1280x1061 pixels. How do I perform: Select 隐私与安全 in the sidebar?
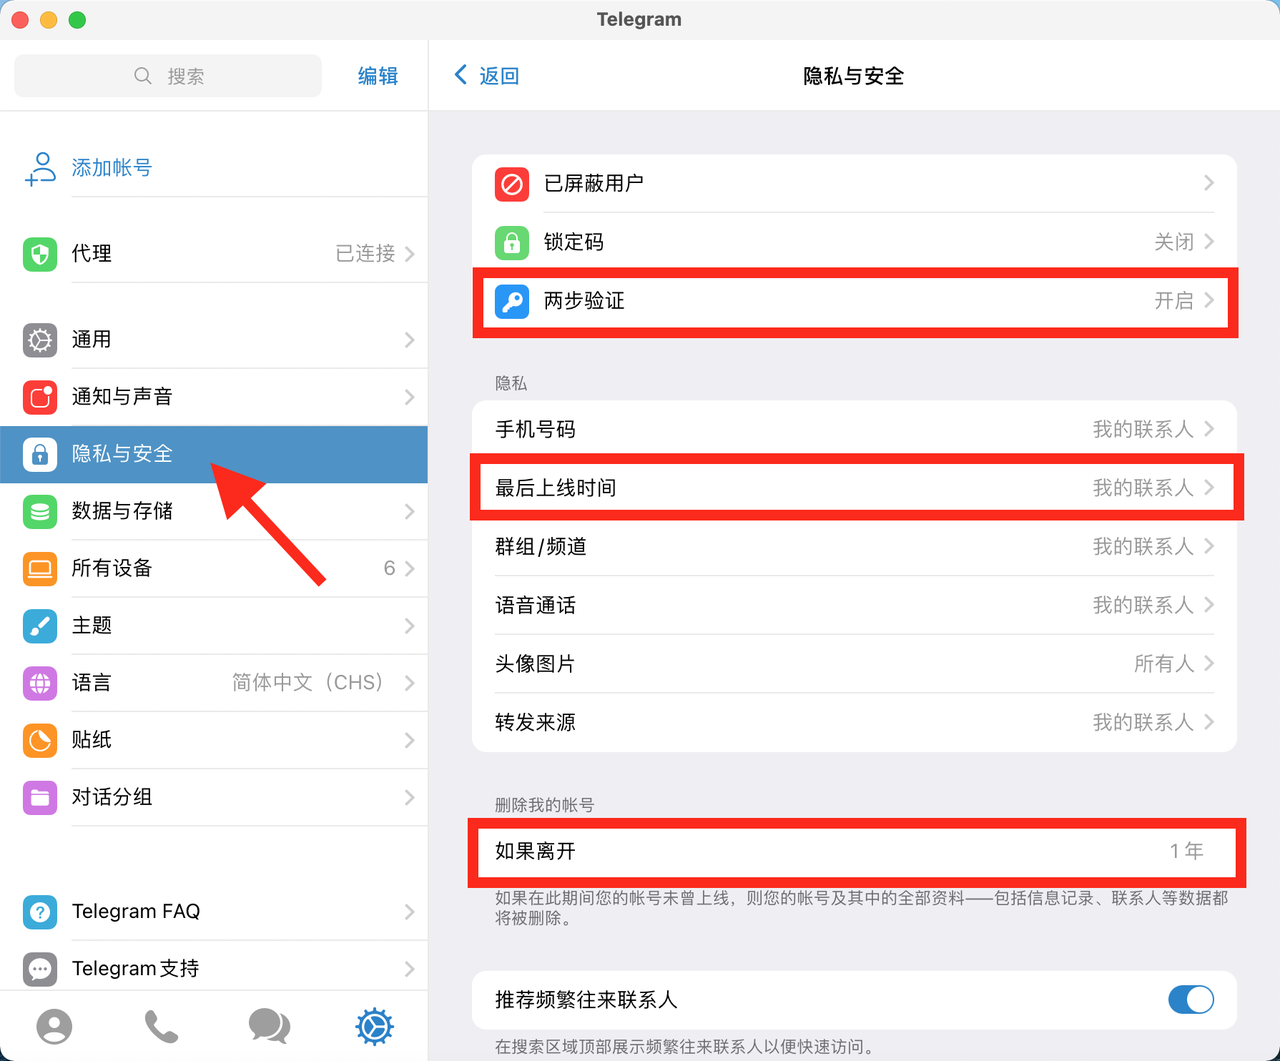[214, 454]
